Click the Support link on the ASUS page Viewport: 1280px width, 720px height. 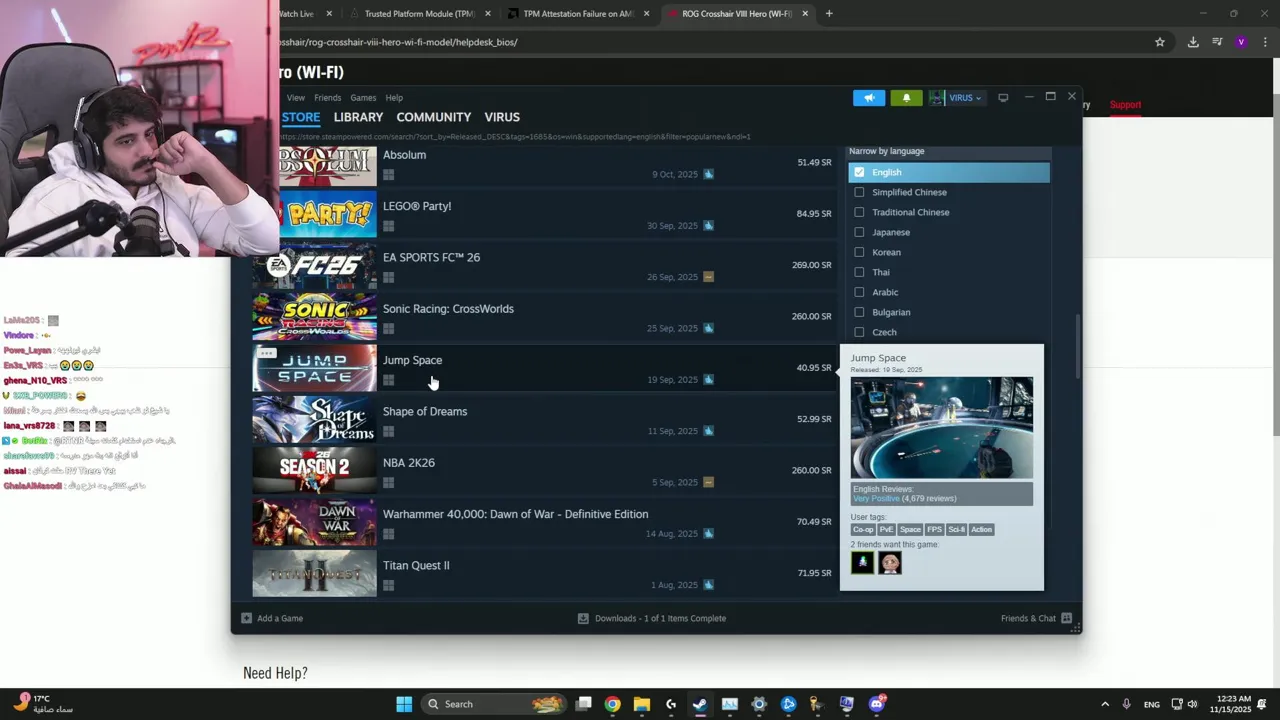tap(1125, 105)
